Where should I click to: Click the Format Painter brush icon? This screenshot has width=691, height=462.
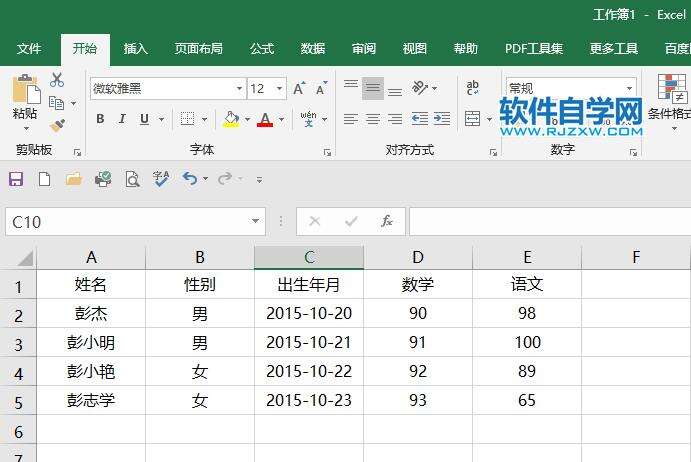click(57, 125)
